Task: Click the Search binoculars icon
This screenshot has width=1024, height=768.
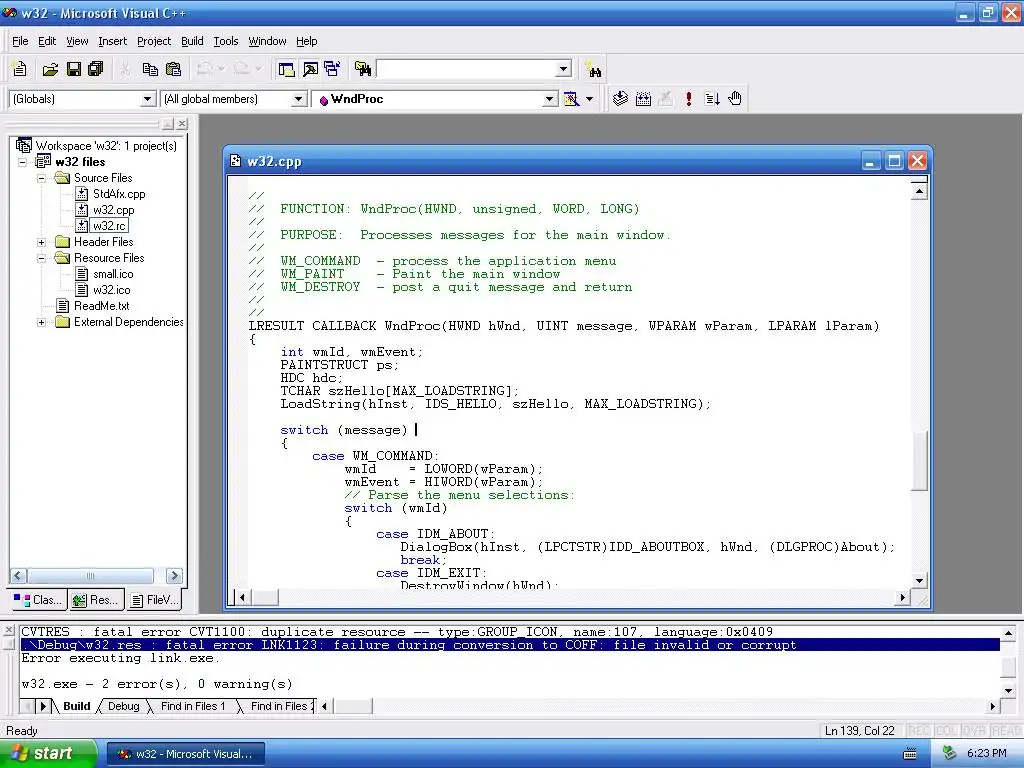Action: (x=594, y=69)
